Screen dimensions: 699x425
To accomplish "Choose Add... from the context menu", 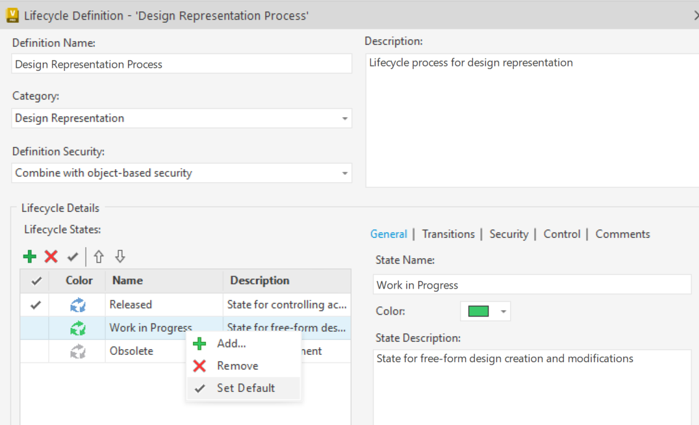I will 243,343.
